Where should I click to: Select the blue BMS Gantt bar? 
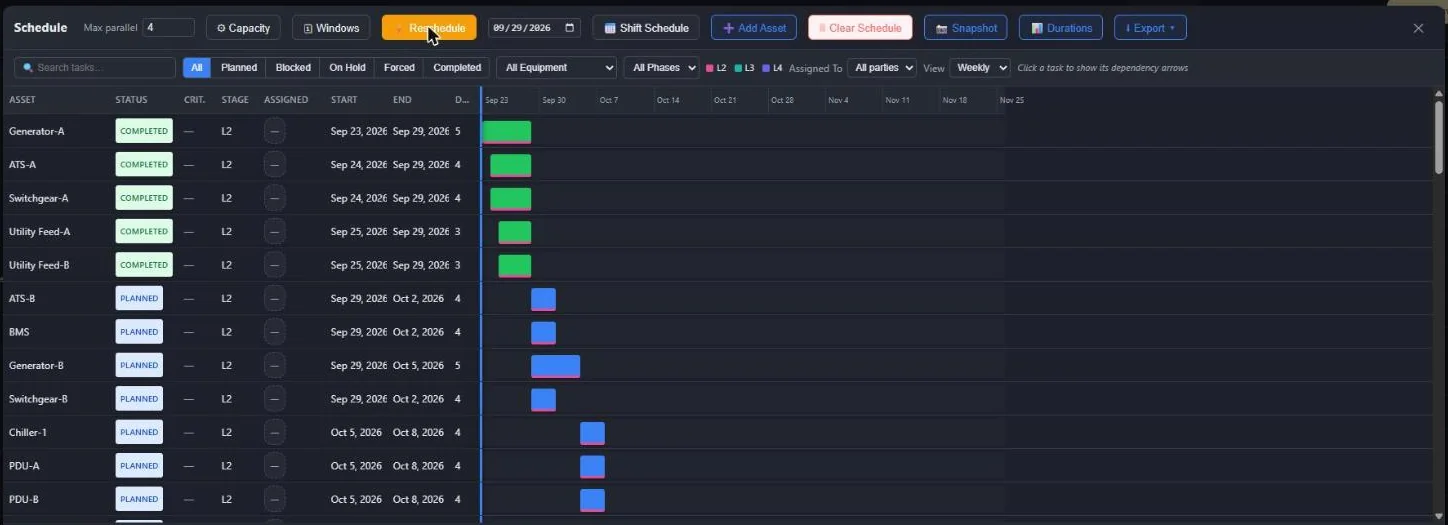(x=544, y=332)
